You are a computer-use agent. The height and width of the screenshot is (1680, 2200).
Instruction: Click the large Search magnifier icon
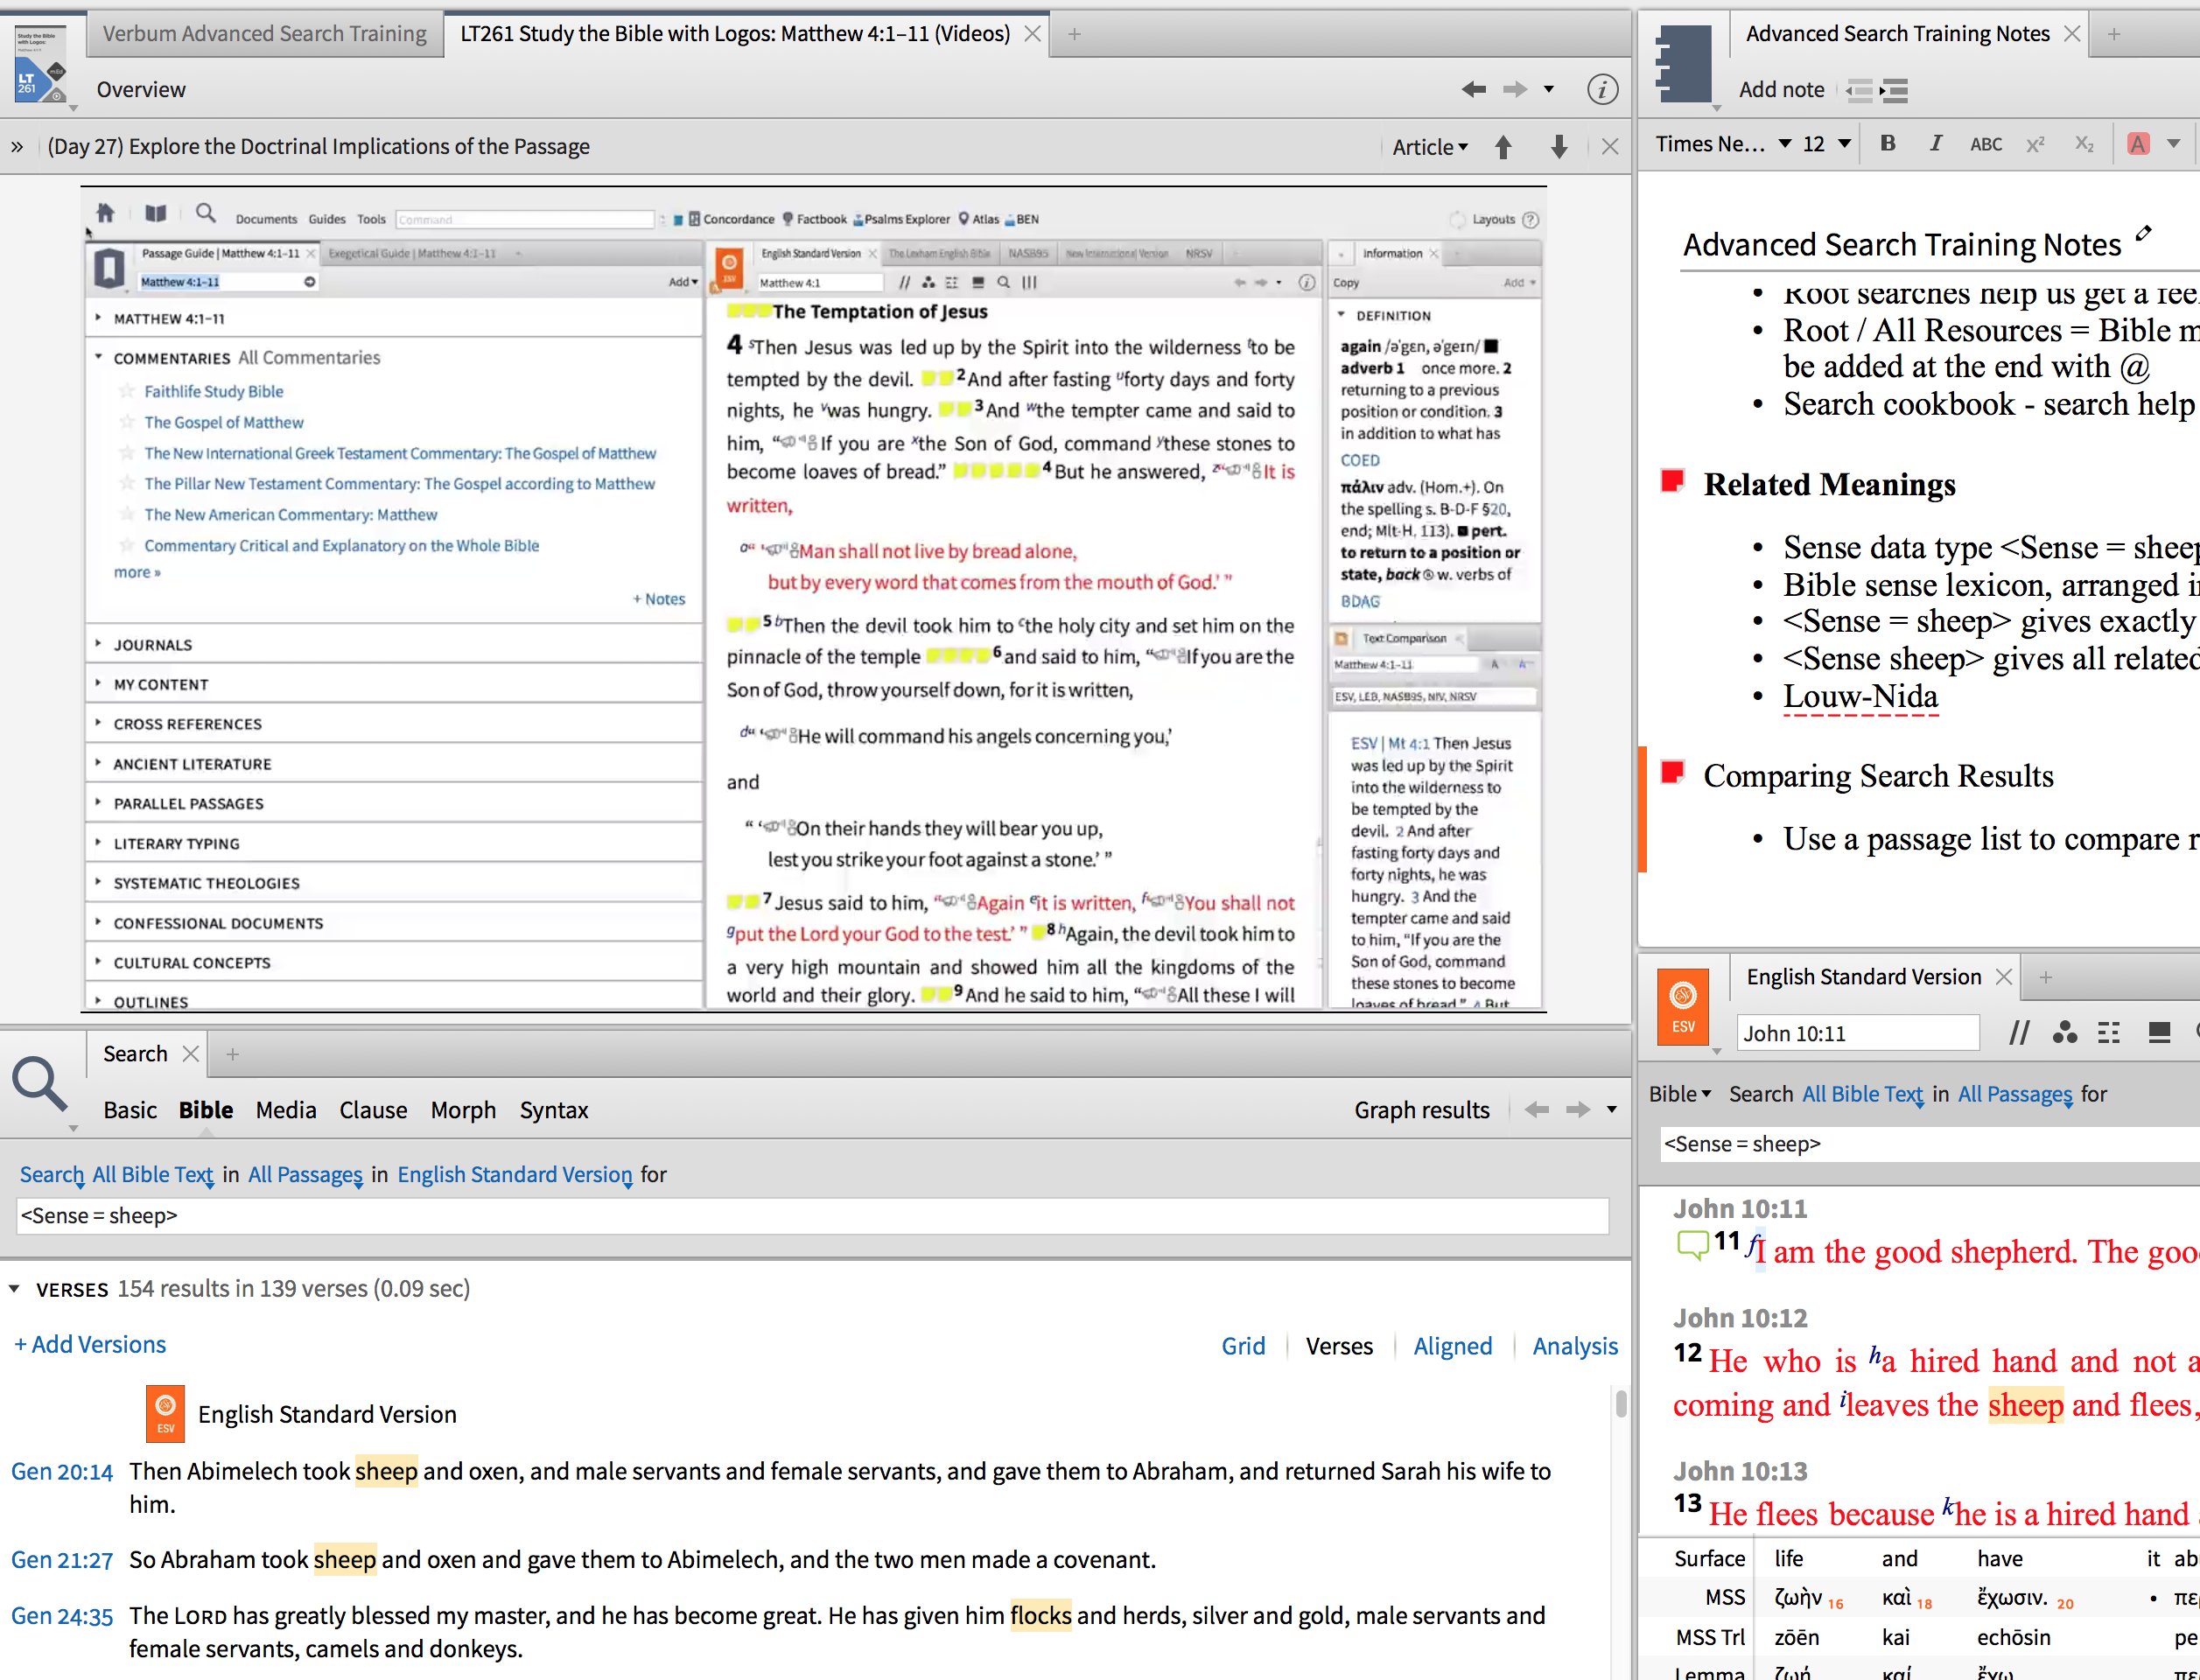pyautogui.click(x=40, y=1084)
